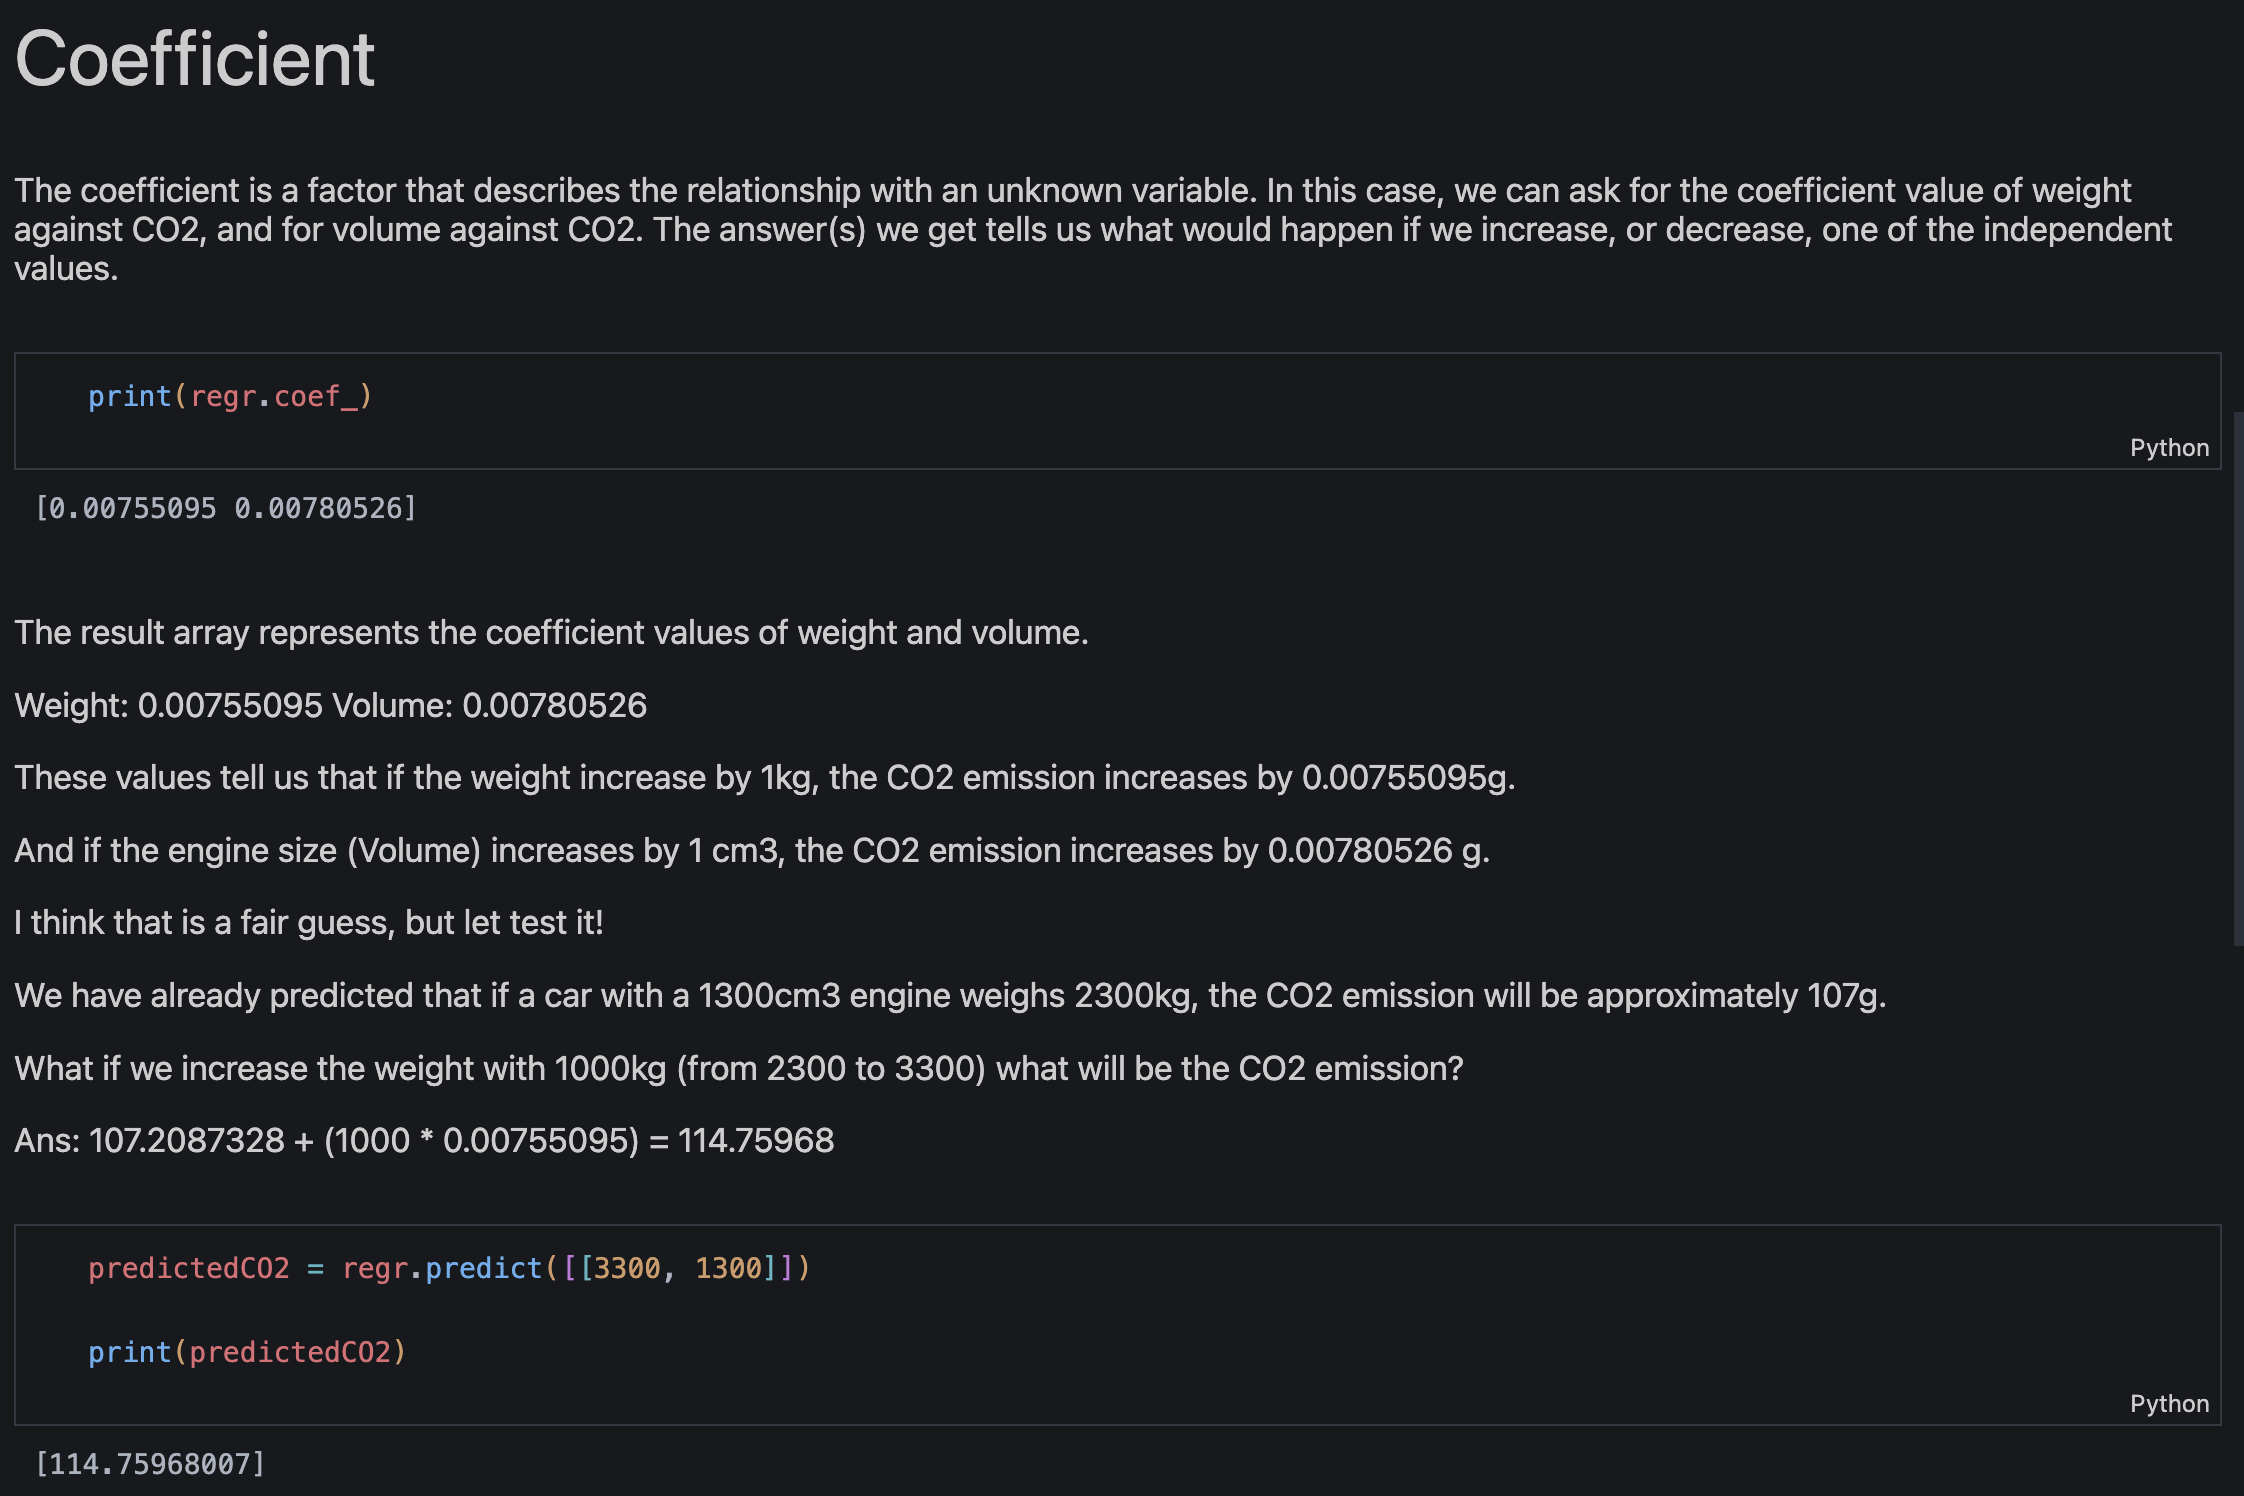Click "I think that is a fair guess" line
Screen dimensions: 2244x1496
[309, 923]
